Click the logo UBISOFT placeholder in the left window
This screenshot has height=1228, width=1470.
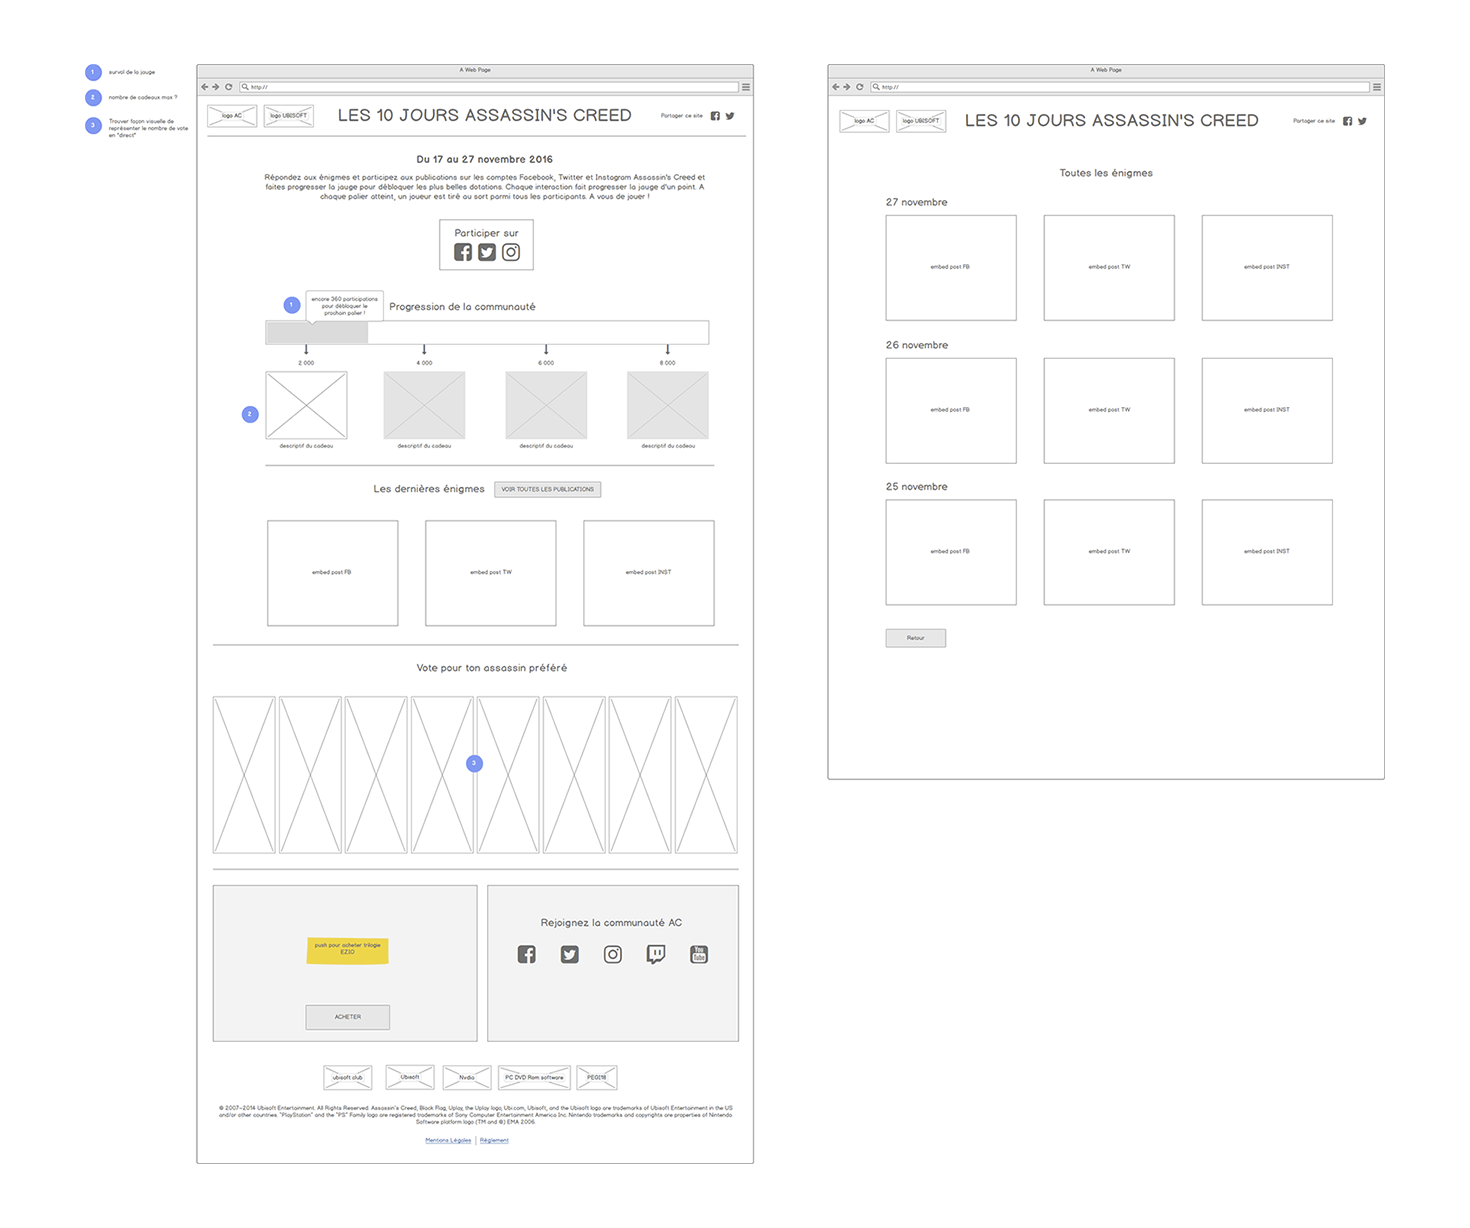pyautogui.click(x=289, y=116)
